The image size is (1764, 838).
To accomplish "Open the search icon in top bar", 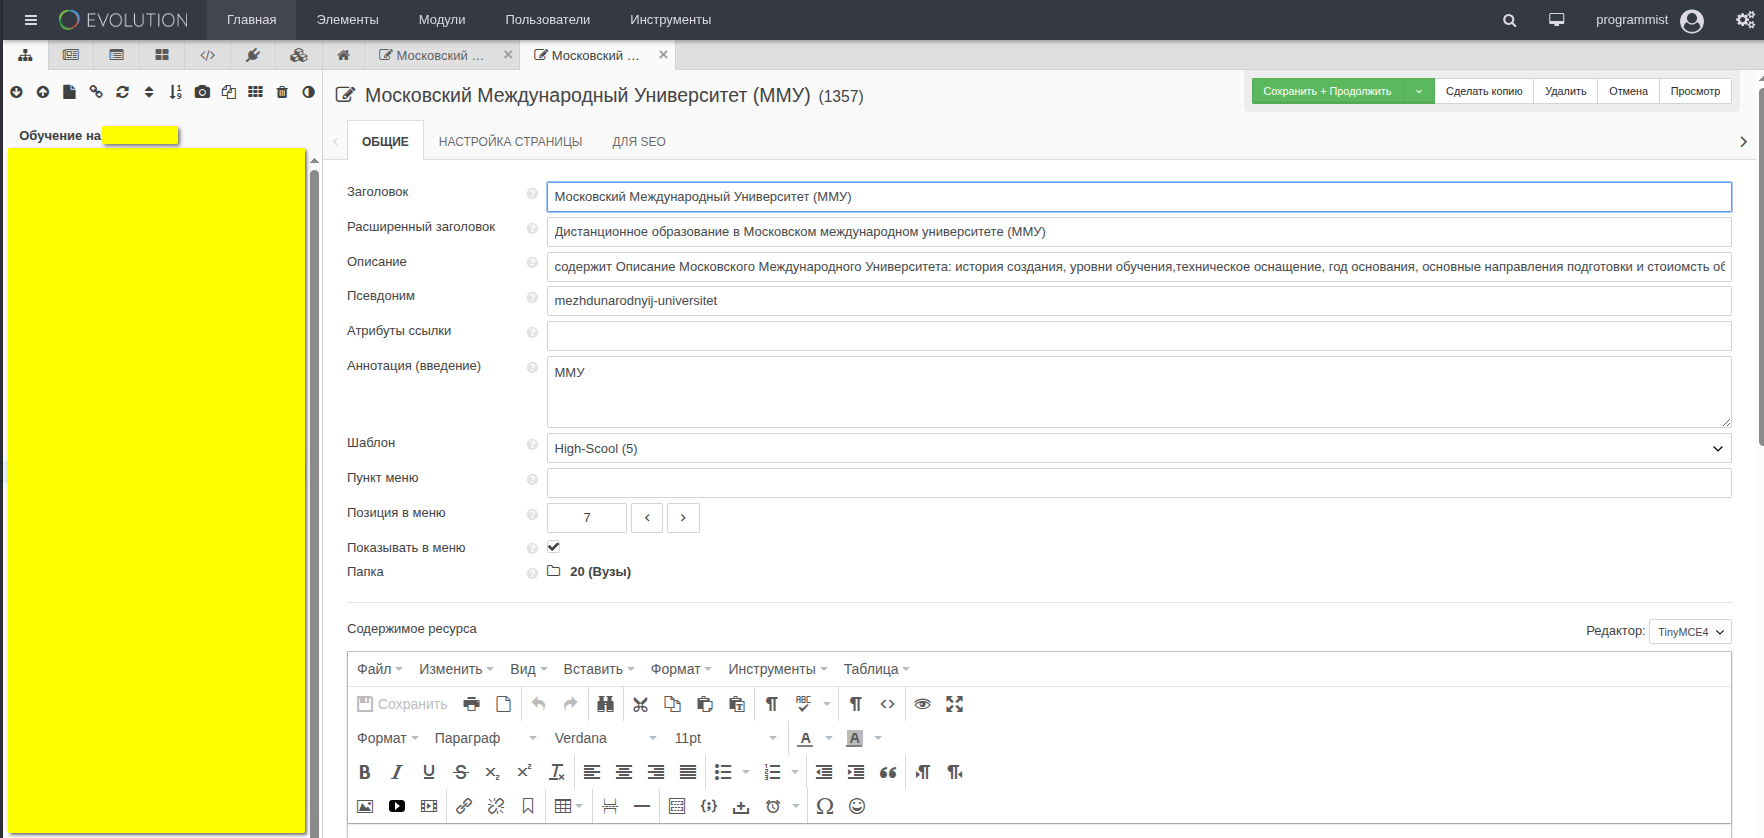I will (1509, 20).
